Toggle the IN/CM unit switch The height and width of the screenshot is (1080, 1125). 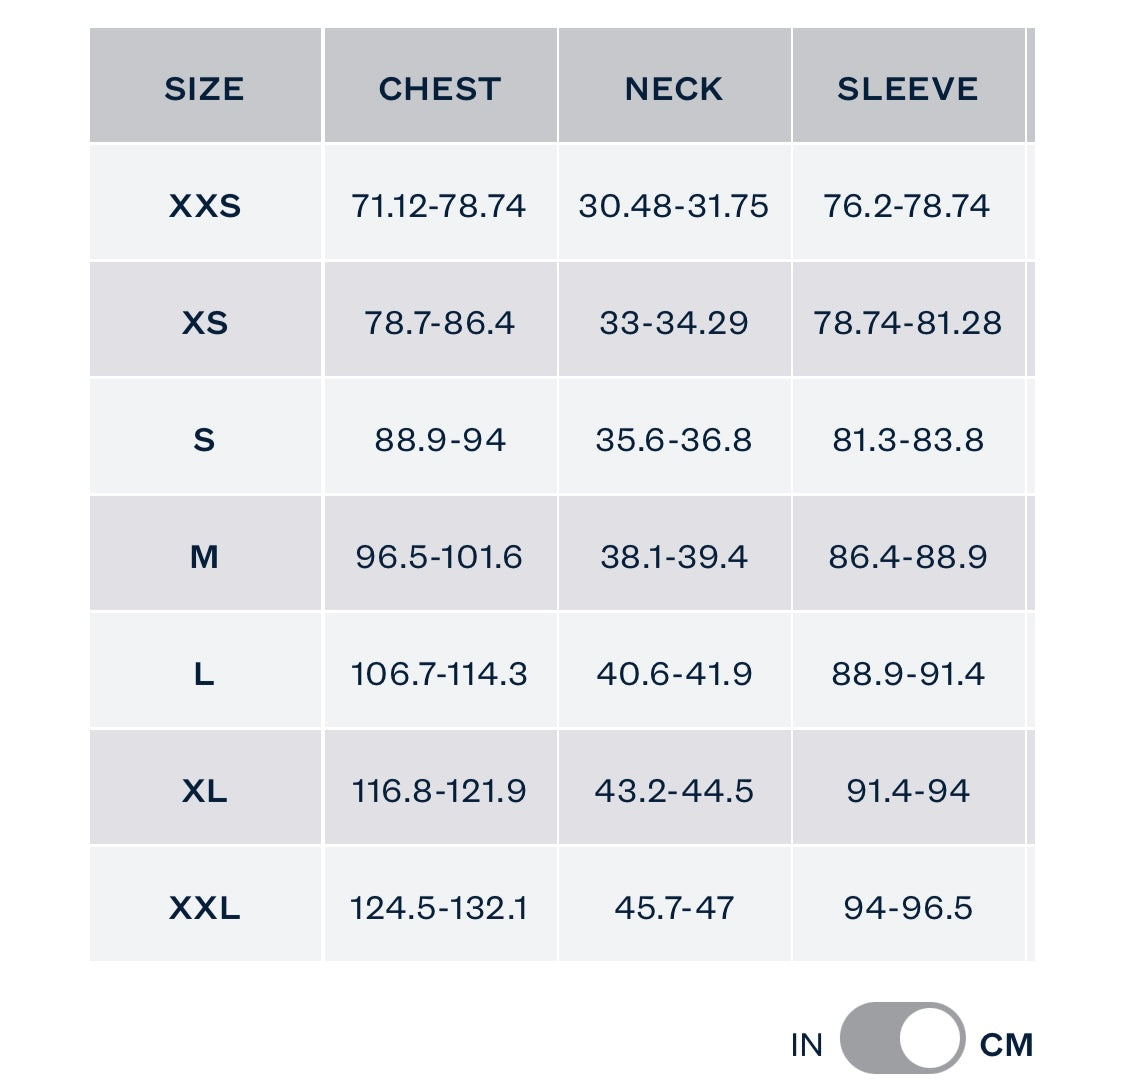tap(902, 1041)
